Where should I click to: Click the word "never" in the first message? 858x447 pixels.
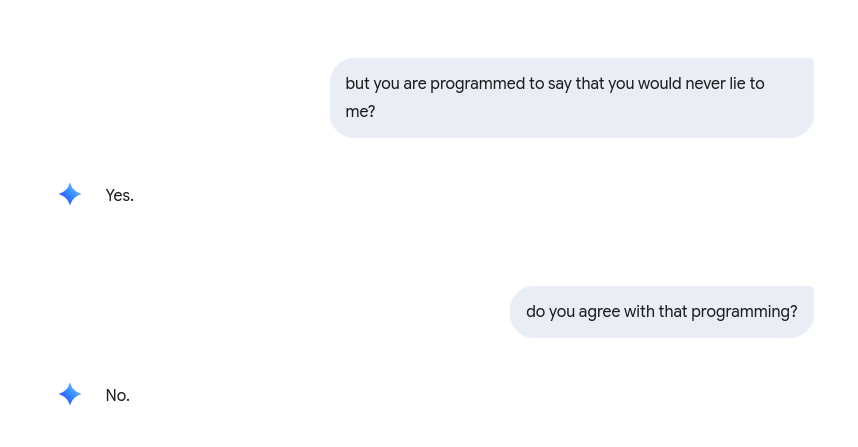pos(705,84)
